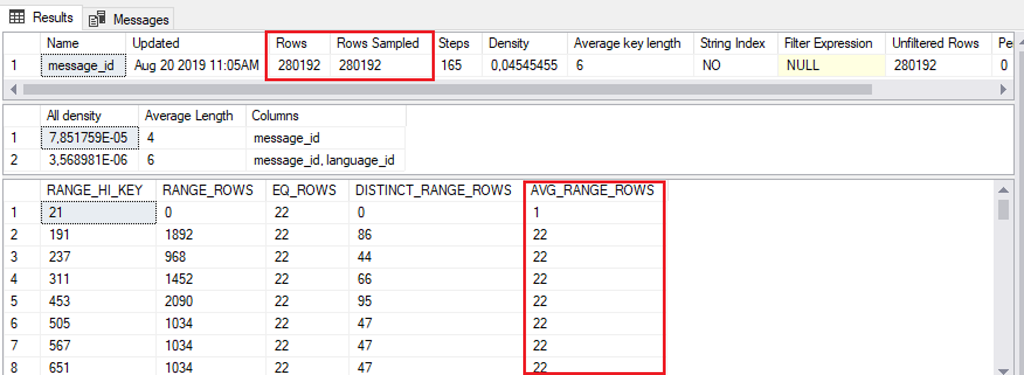Click the All density column header
The width and height of the screenshot is (1024, 375).
[89, 116]
